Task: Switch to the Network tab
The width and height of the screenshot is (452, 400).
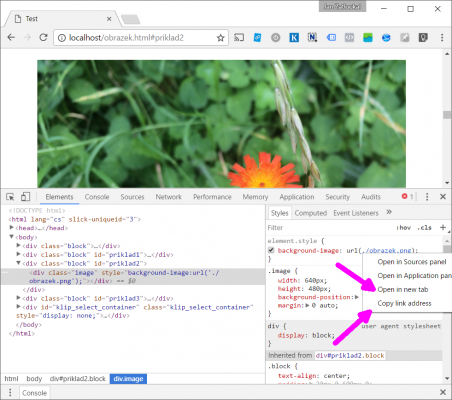Action: 168,197
